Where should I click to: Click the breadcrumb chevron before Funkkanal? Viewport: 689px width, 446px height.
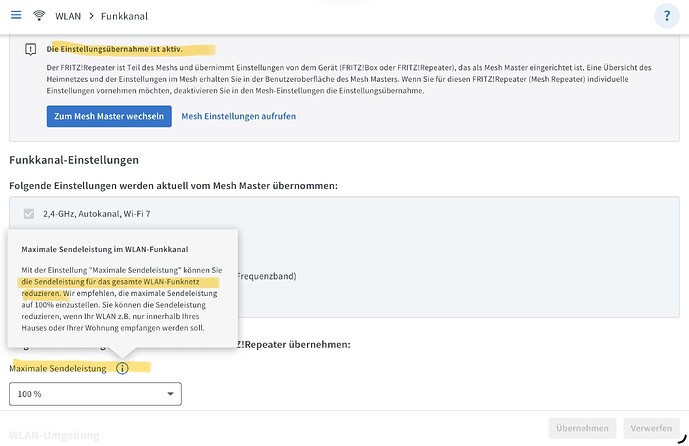pyautogui.click(x=91, y=16)
